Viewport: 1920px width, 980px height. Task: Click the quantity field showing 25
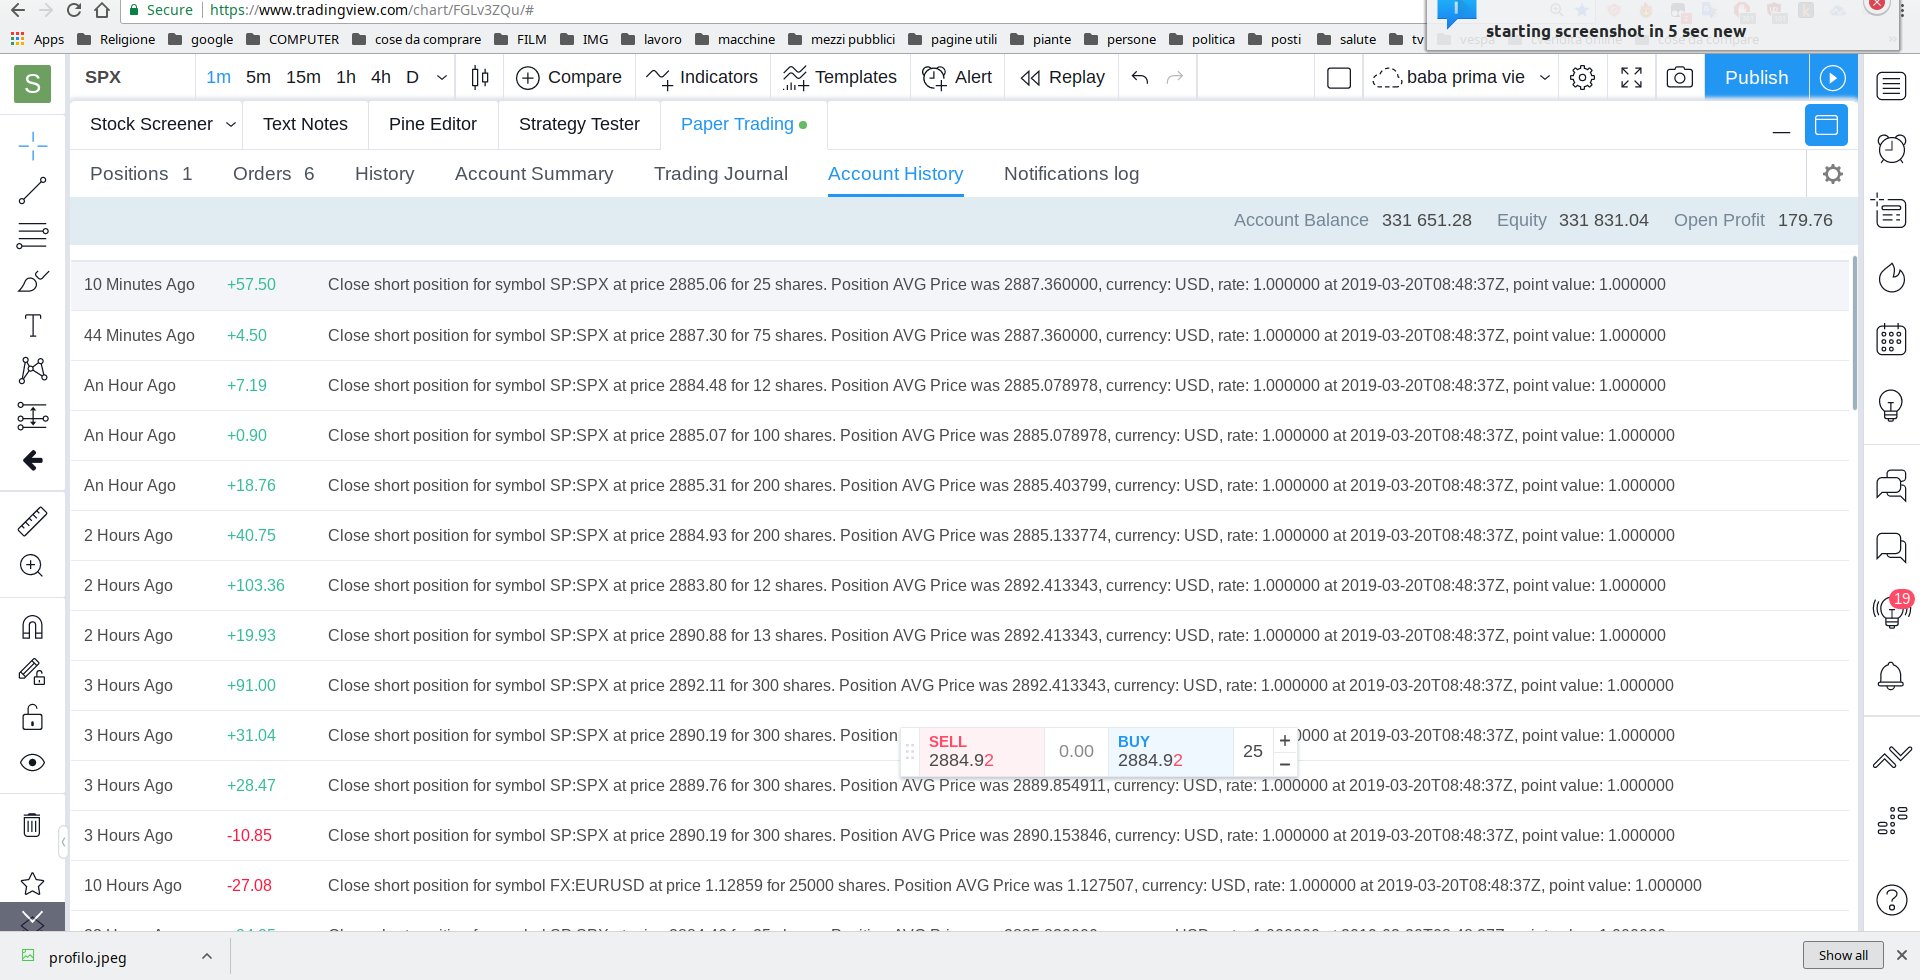pyautogui.click(x=1253, y=751)
